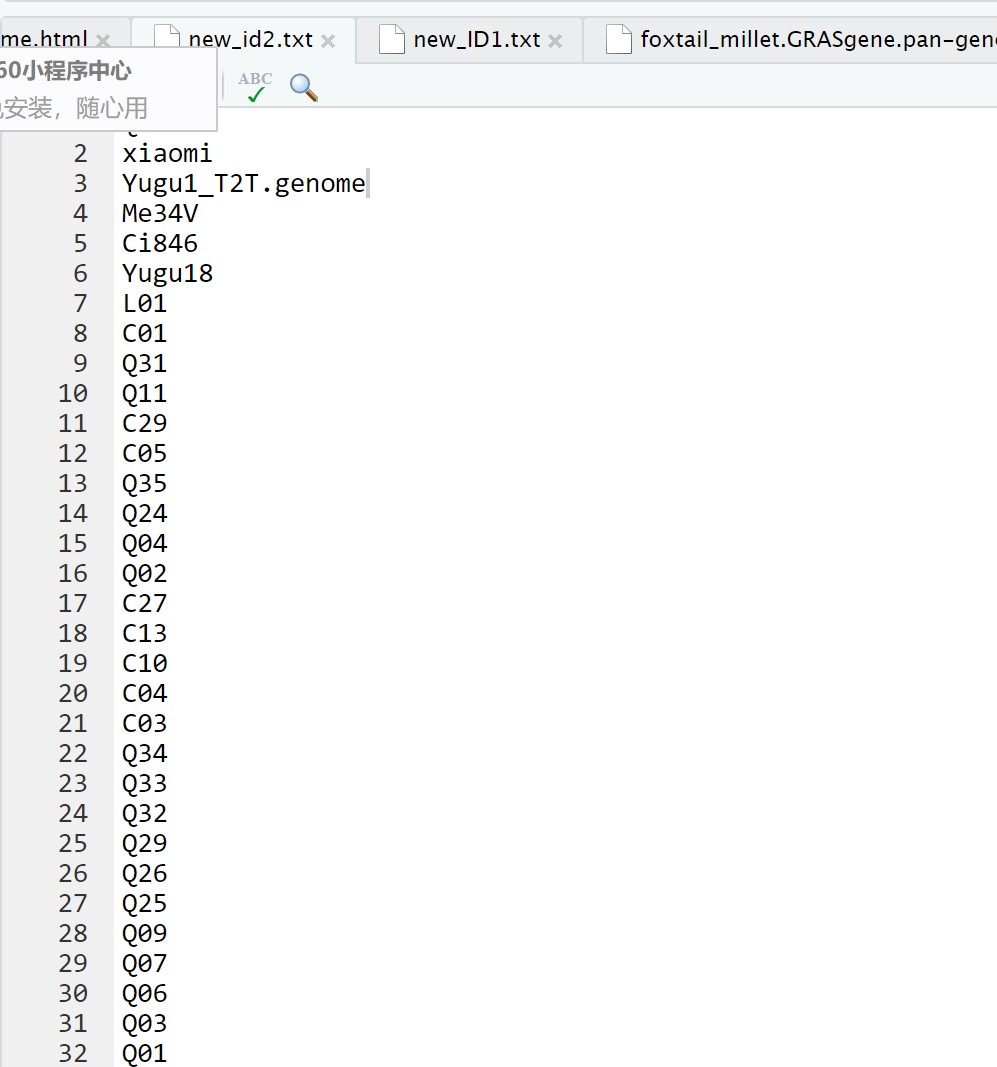
Task: Click line number 3 in gutter
Action: point(80,184)
